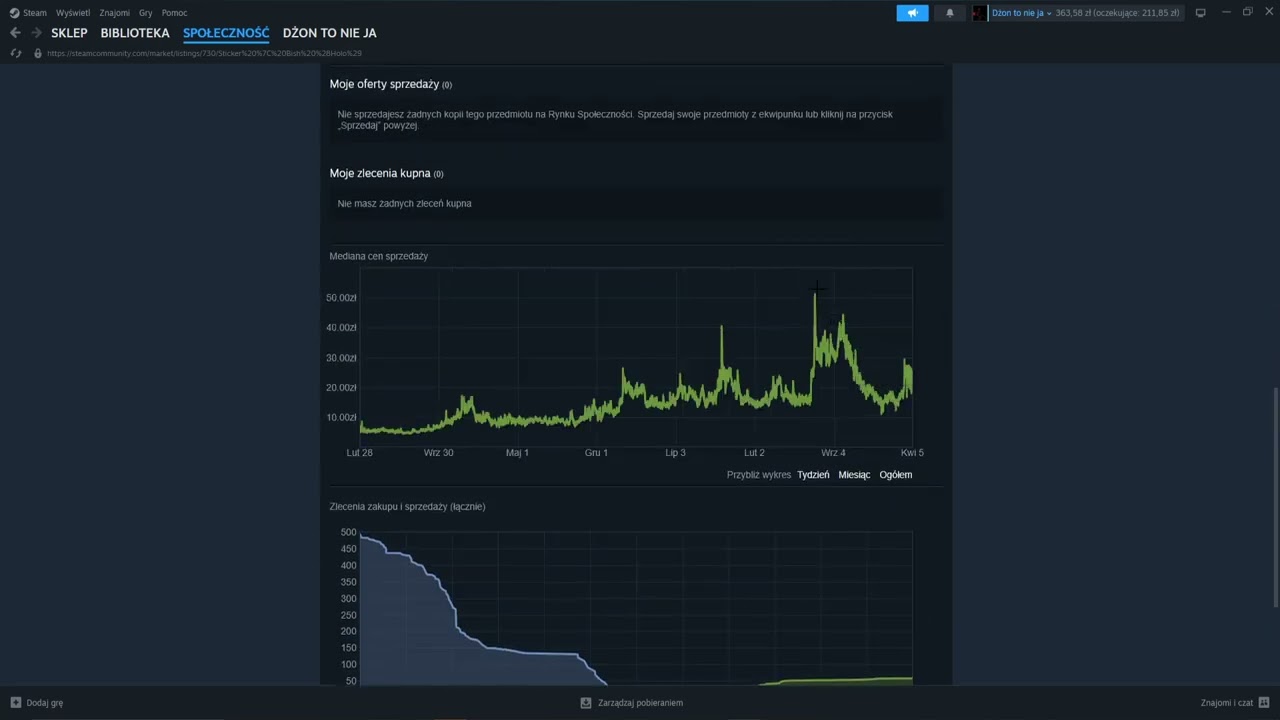The width and height of the screenshot is (1280, 720).
Task: Click the Kwi 5 axis label
Action: pos(912,452)
